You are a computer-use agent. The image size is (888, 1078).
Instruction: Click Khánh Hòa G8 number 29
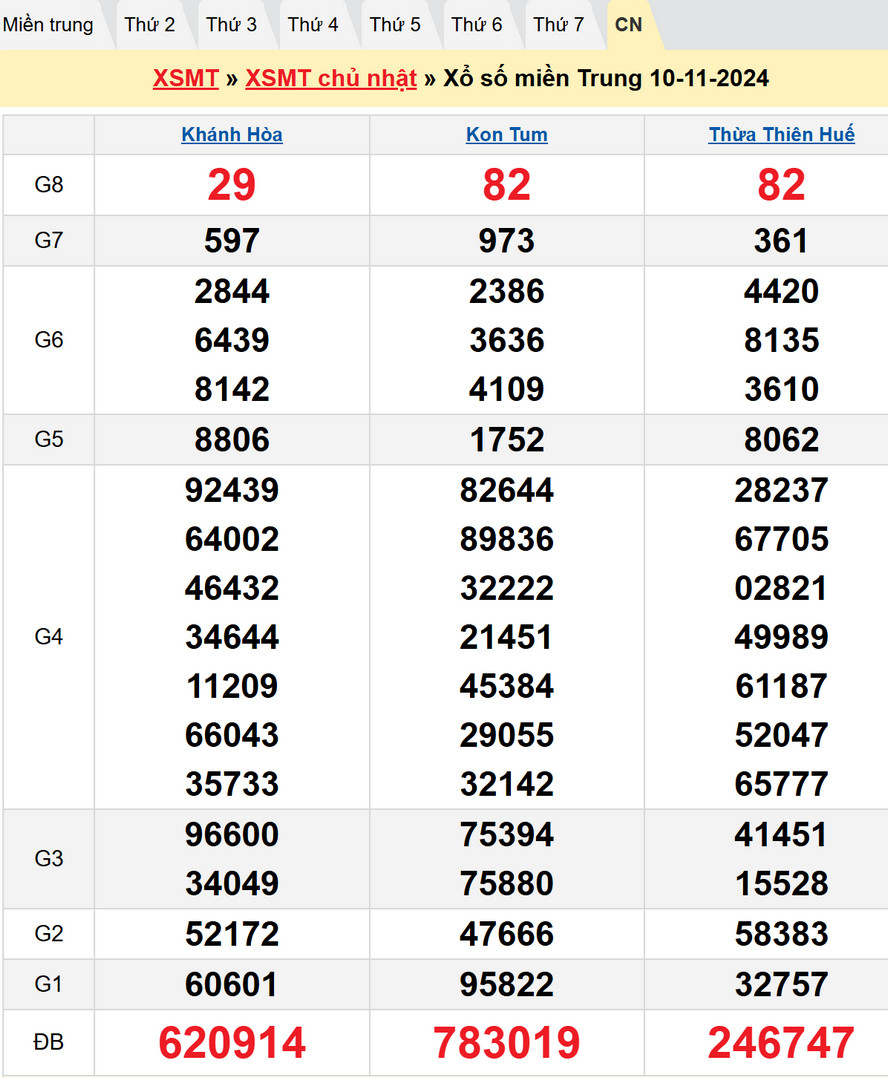pyautogui.click(x=232, y=185)
